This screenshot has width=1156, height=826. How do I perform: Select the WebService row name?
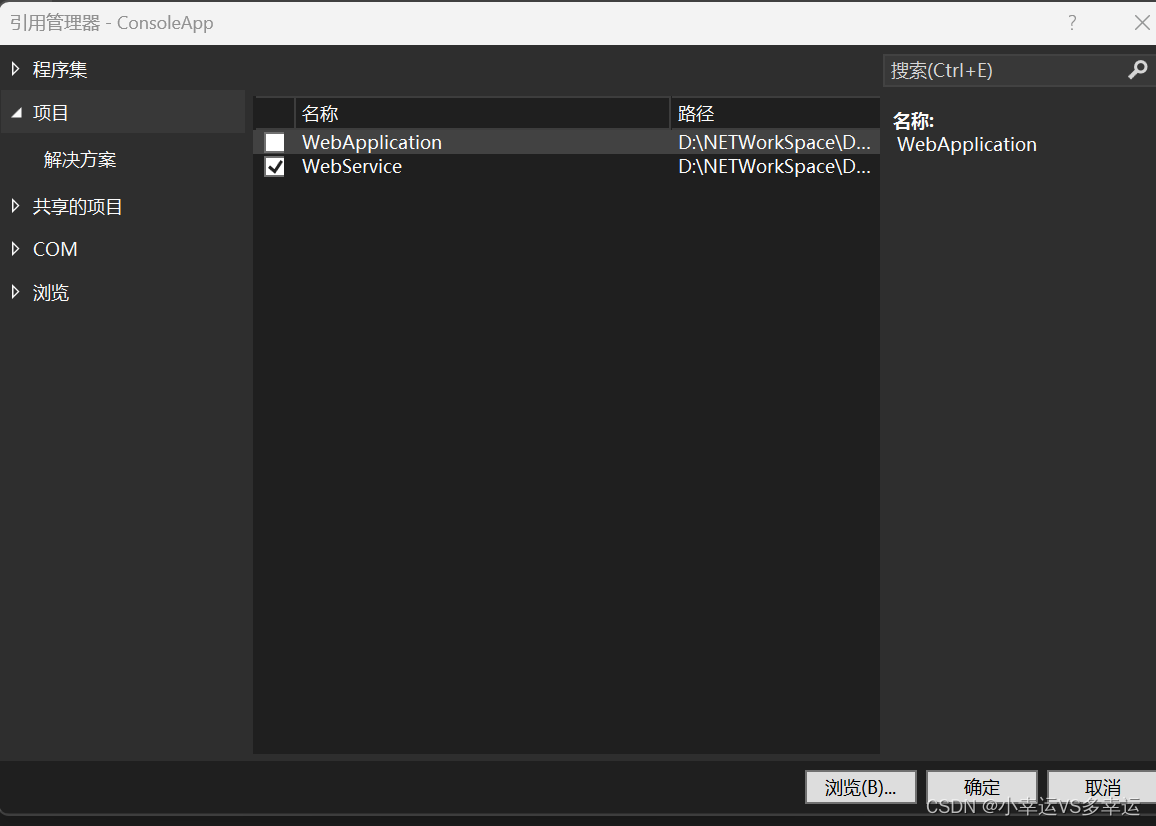point(352,167)
